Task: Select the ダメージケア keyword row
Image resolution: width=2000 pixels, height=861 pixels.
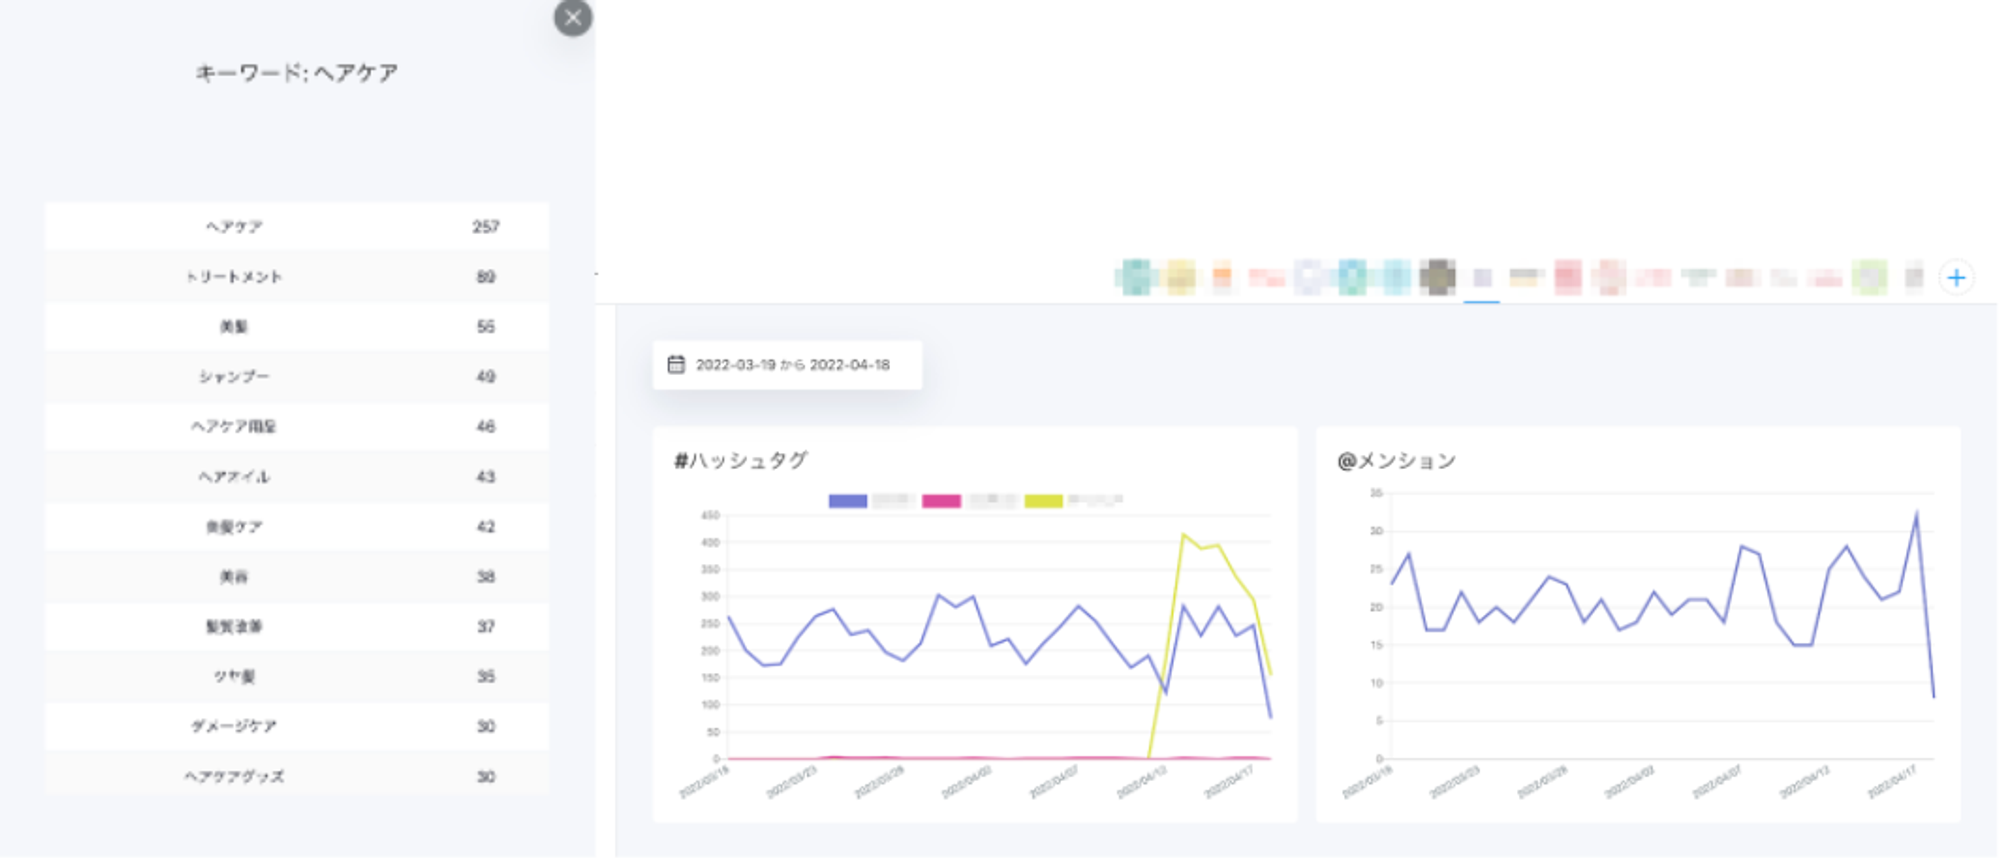Action: (297, 727)
